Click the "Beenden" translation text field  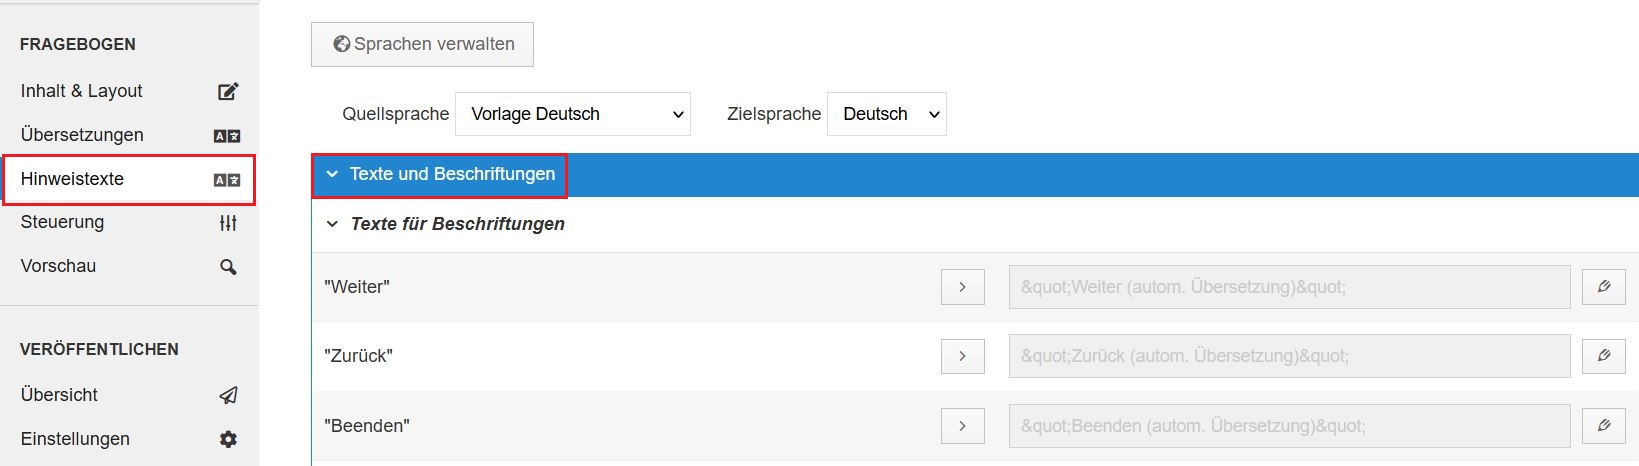[x=1289, y=426]
